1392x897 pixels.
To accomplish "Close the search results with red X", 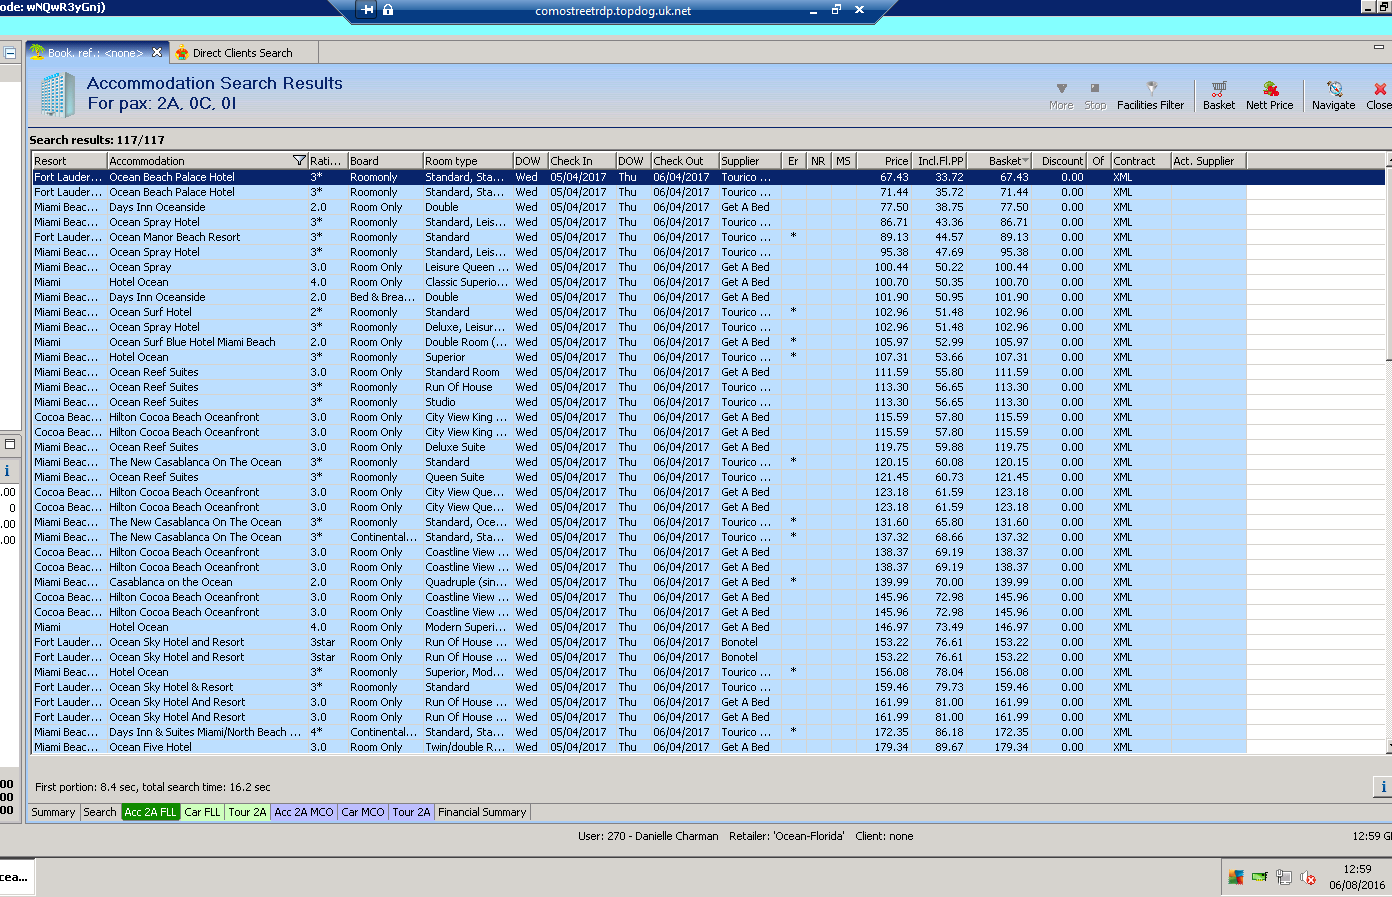I will [x=1379, y=96].
